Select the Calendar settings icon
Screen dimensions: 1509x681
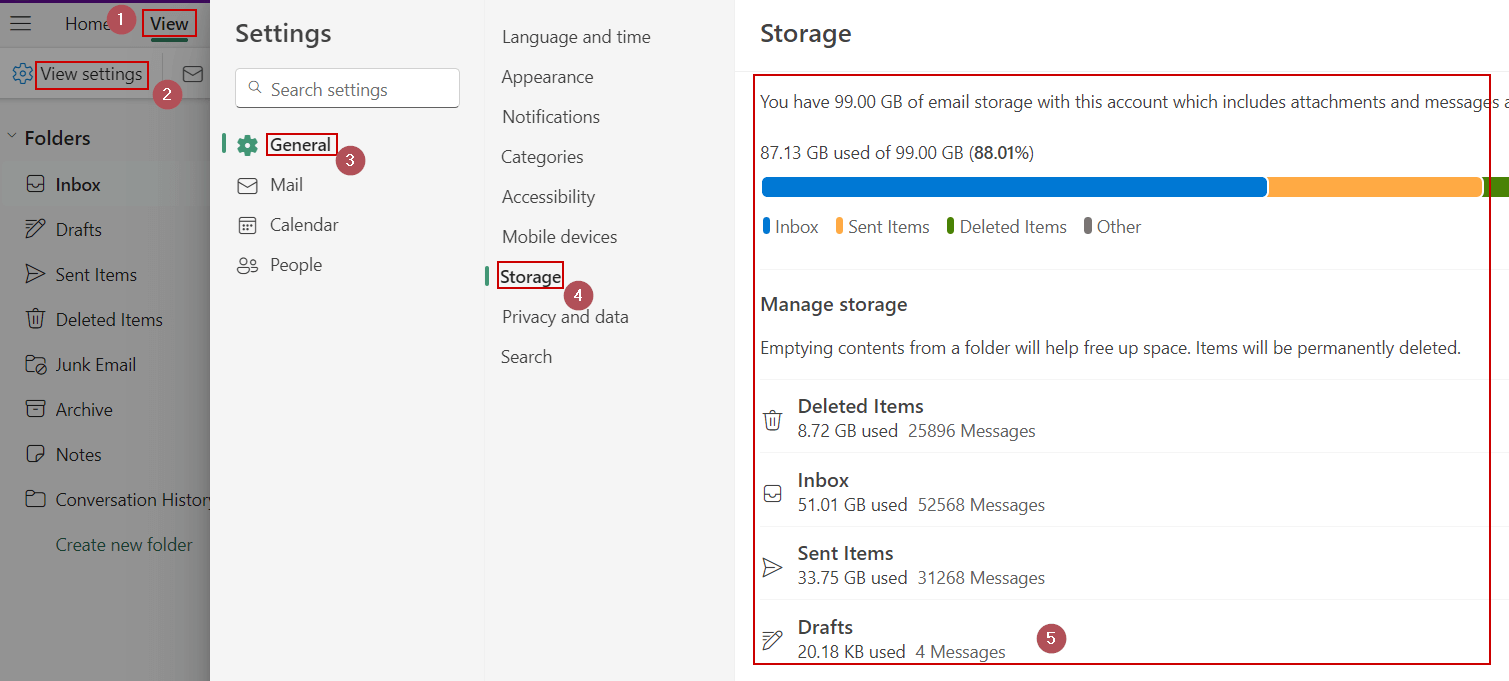pyautogui.click(x=246, y=224)
